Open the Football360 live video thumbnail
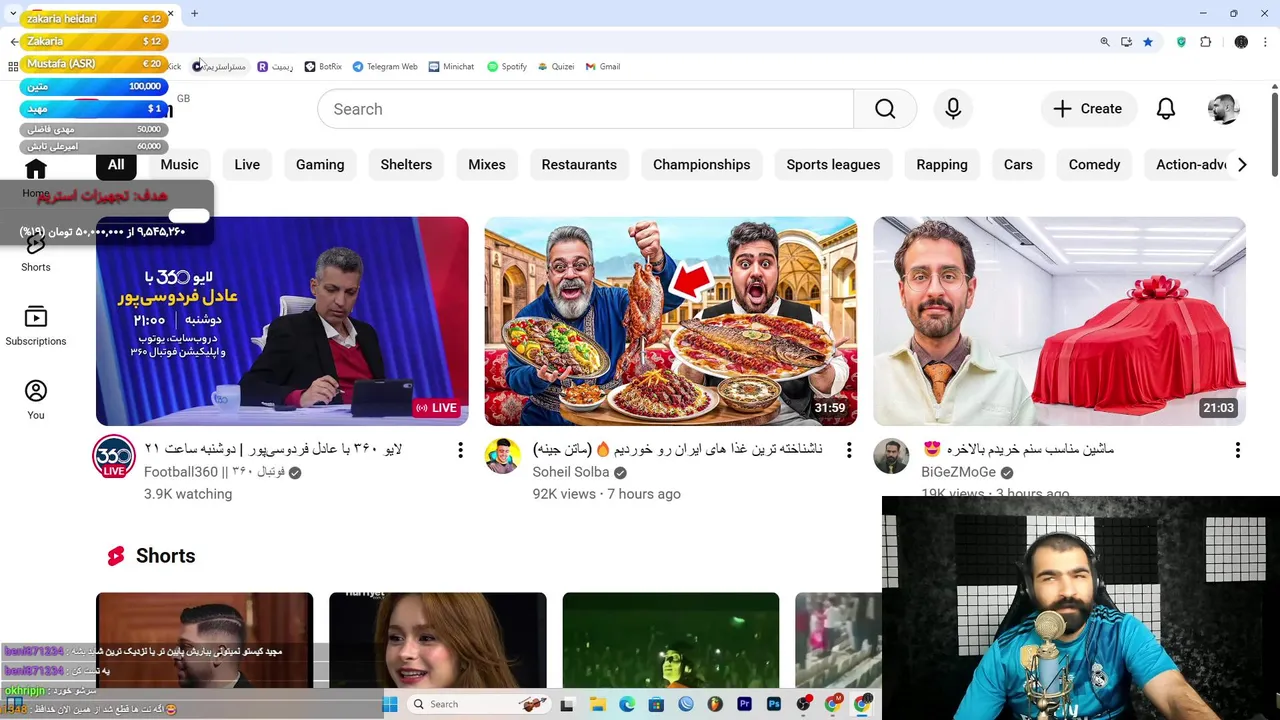 click(282, 321)
